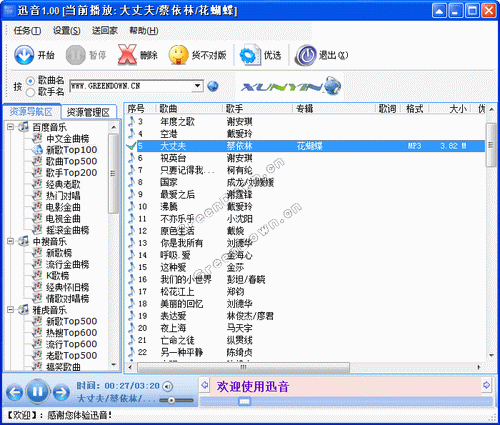The height and width of the screenshot is (425, 500).
Task: Click the note icon for song 祝英台
Action: (x=132, y=158)
